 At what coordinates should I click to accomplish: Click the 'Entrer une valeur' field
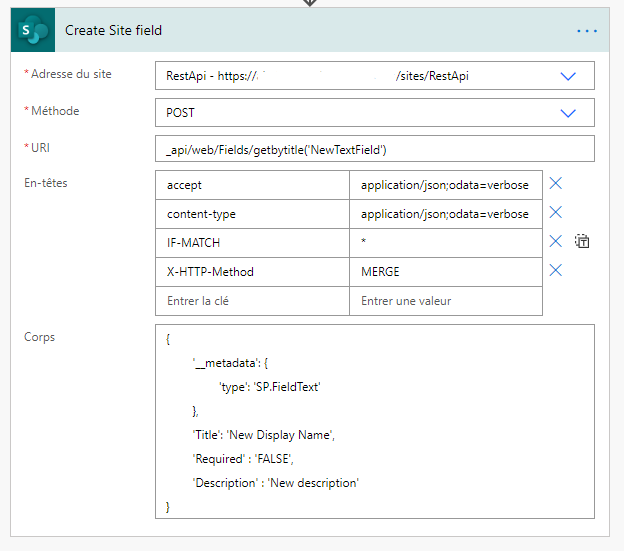(446, 301)
